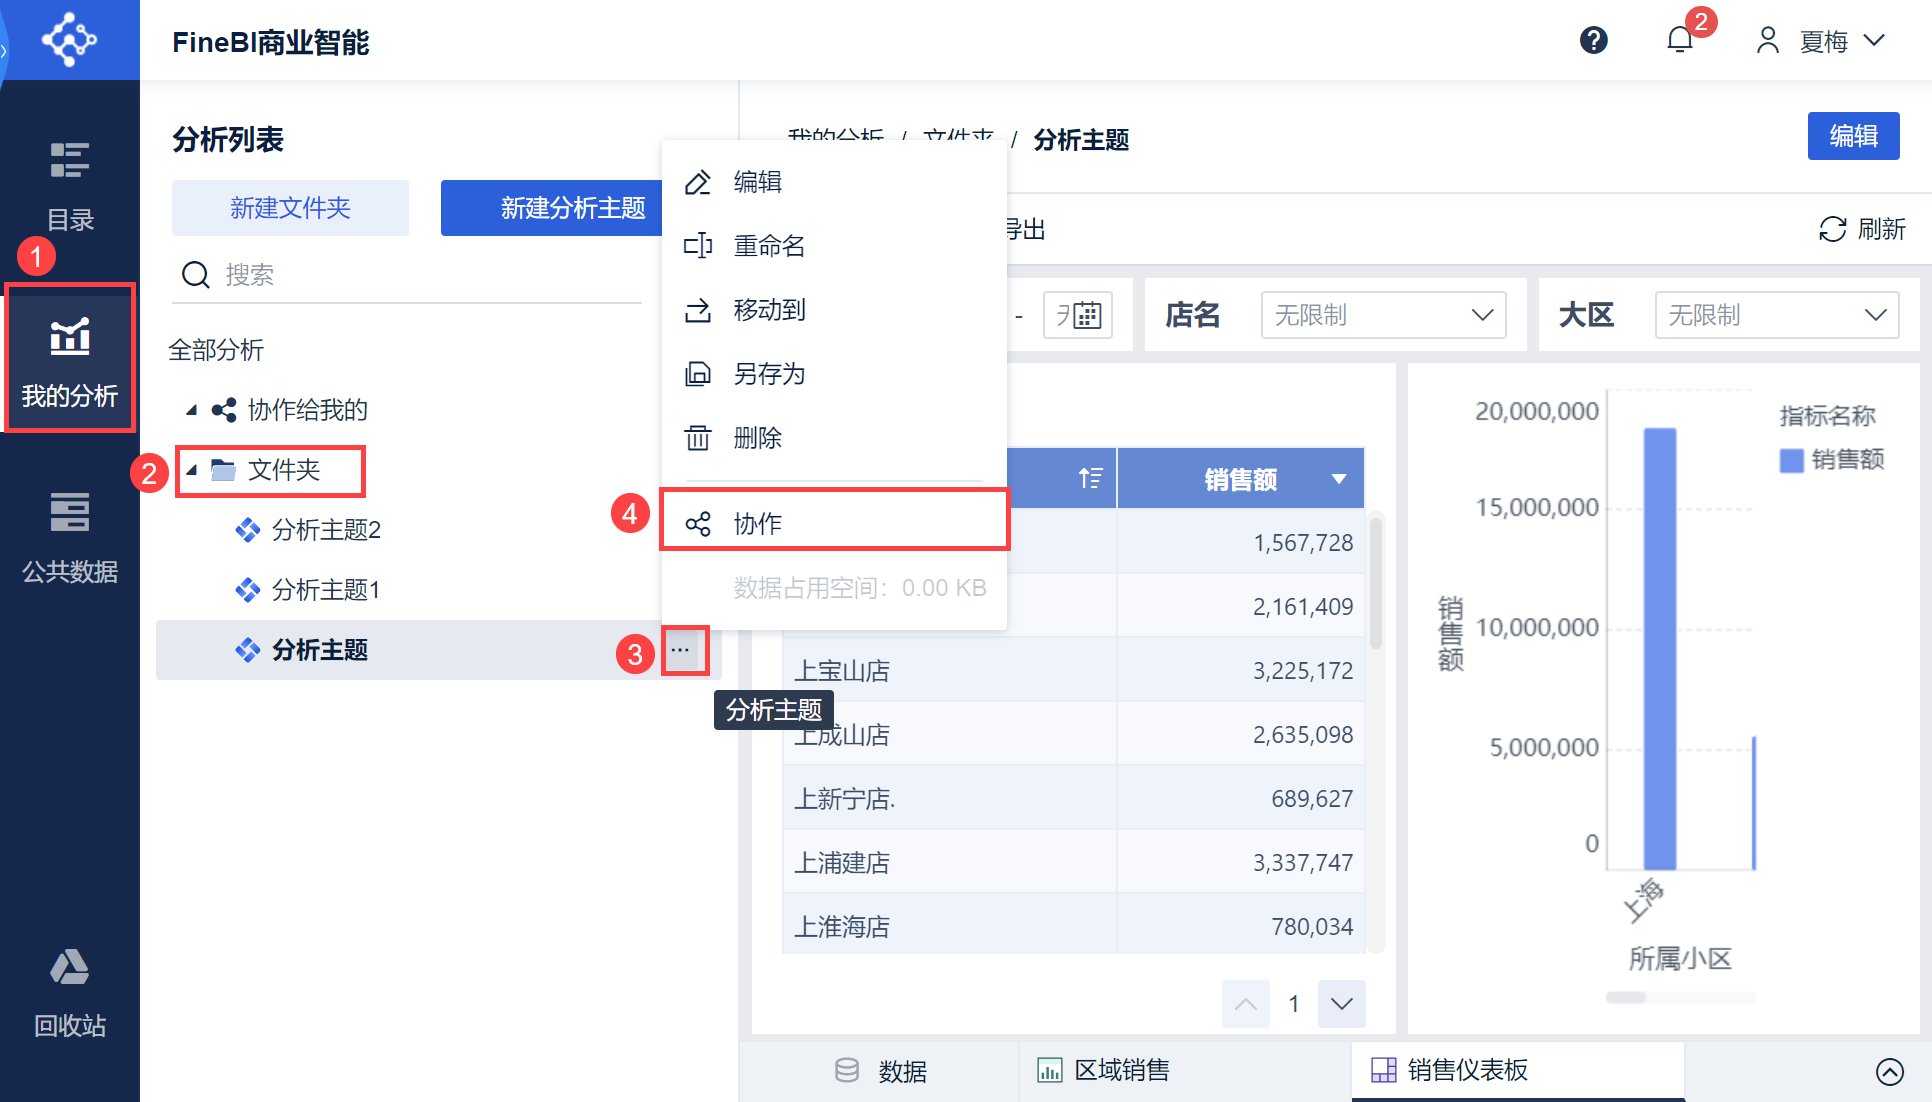Open the 店名 filter dropdown
1932x1102 pixels.
(x=1383, y=316)
